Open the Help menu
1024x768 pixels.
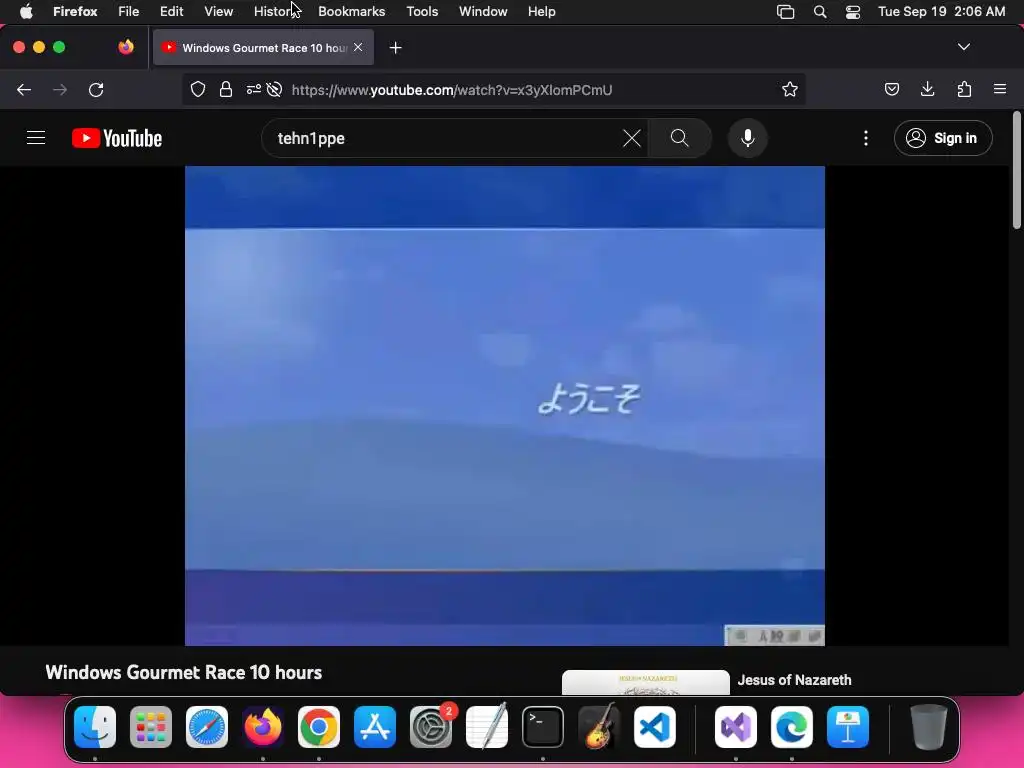(541, 12)
